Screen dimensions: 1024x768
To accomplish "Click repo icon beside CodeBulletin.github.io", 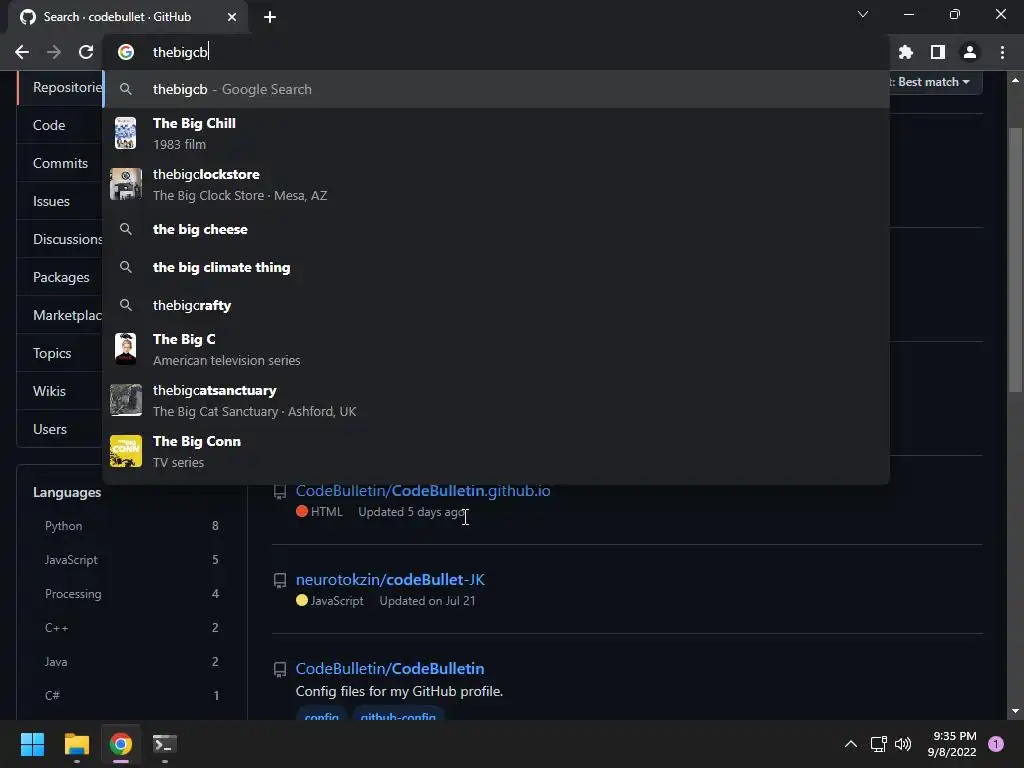I will click(280, 491).
